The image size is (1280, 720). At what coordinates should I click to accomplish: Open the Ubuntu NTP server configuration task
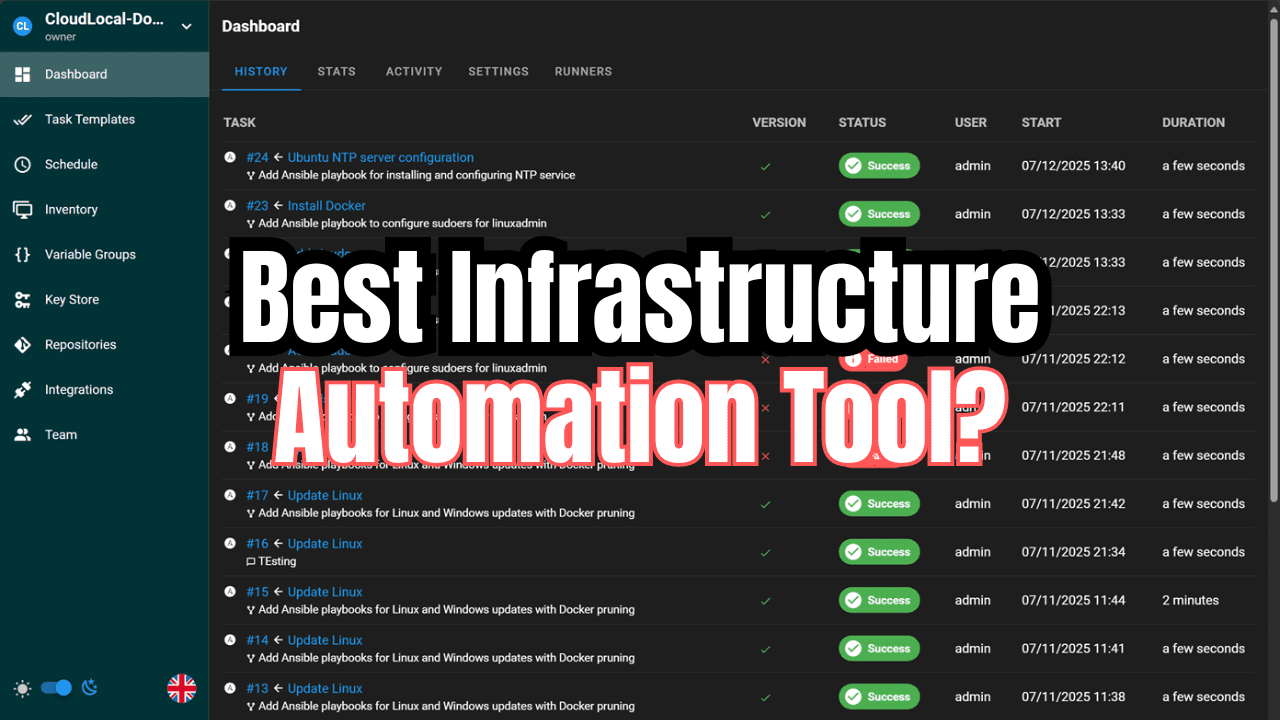[x=380, y=157]
